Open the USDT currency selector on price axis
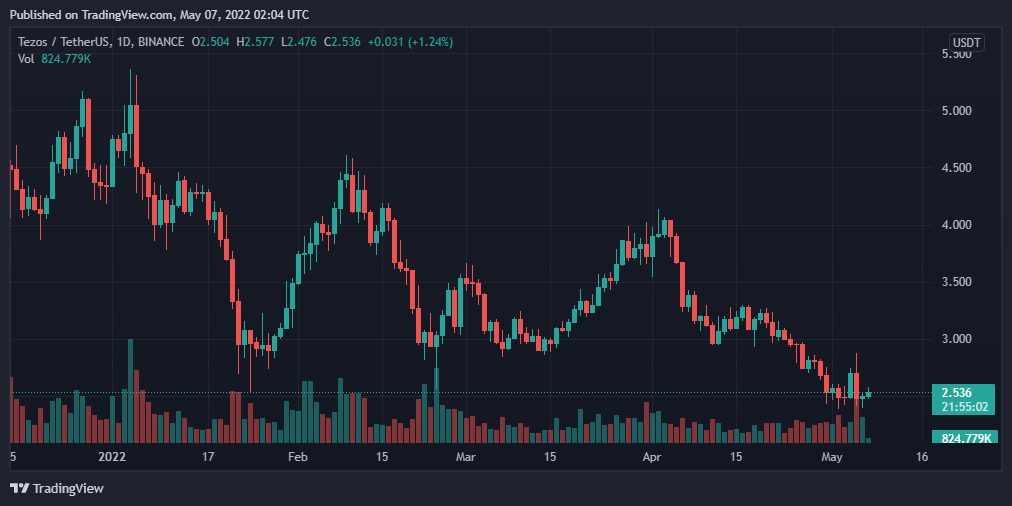The height and width of the screenshot is (506, 1012). pyautogui.click(x=965, y=42)
